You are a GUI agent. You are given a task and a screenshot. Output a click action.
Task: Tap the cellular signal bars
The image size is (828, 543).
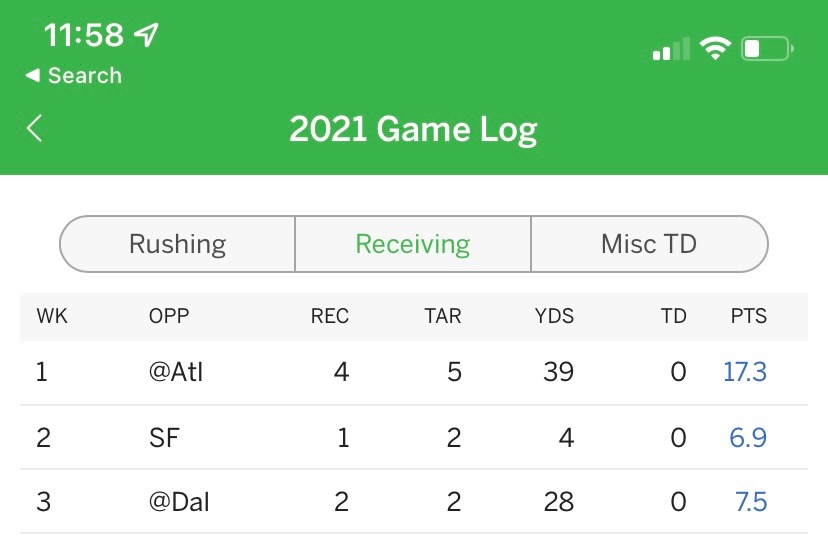671,50
